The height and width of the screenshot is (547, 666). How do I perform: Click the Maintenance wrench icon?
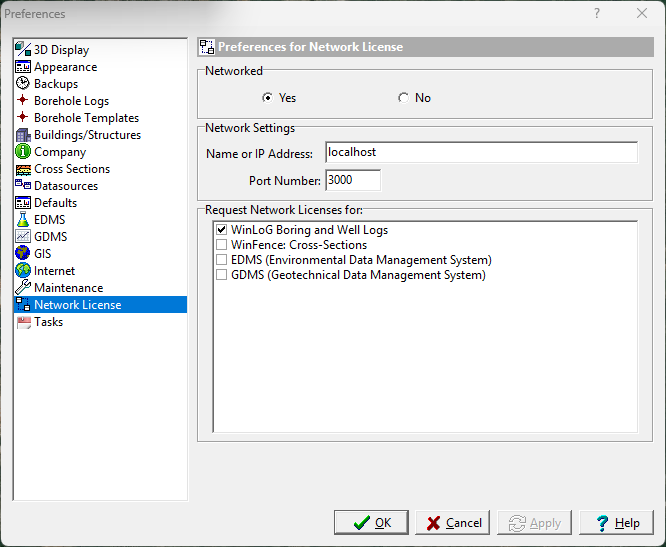[23, 288]
